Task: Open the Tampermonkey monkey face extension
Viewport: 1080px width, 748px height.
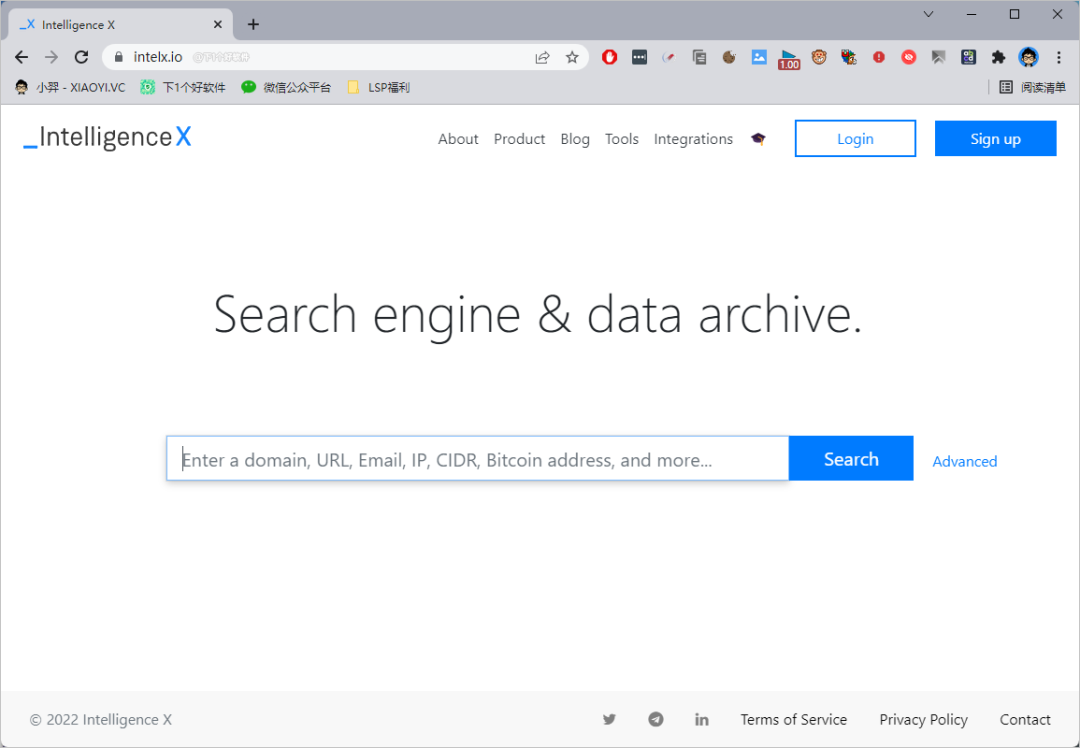Action: click(819, 57)
